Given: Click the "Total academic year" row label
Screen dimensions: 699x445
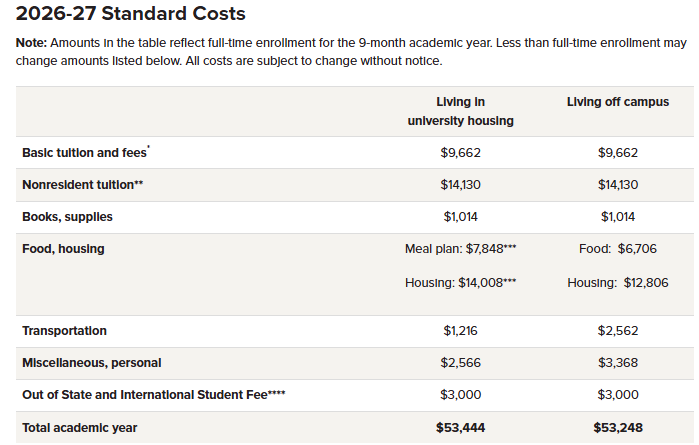Looking at the screenshot, I should [80, 428].
